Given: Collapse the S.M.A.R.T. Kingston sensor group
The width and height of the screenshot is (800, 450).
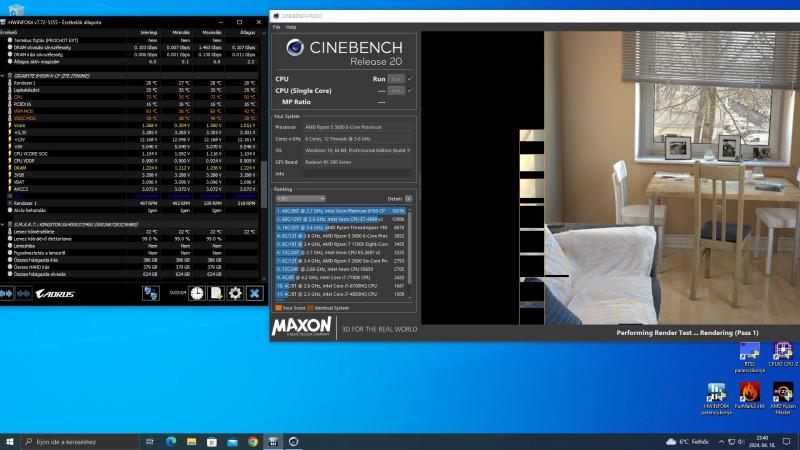Looking at the screenshot, I should [3, 224].
